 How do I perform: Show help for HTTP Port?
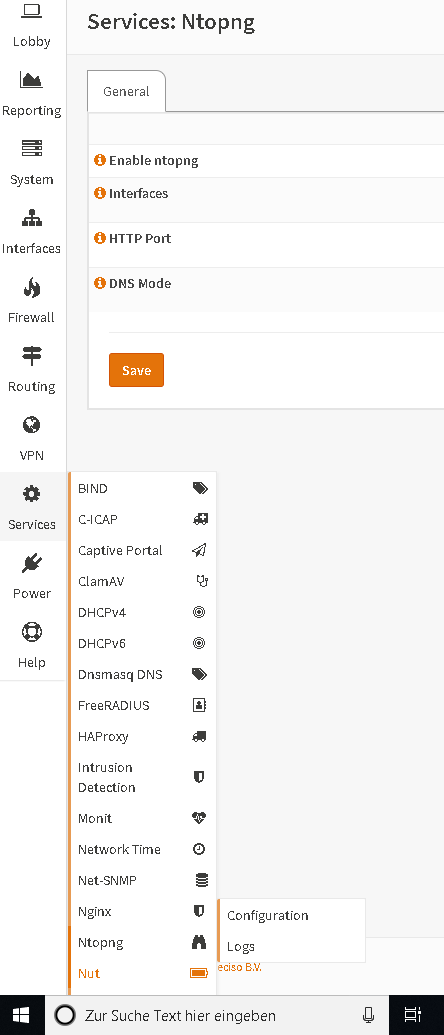[x=100, y=238]
